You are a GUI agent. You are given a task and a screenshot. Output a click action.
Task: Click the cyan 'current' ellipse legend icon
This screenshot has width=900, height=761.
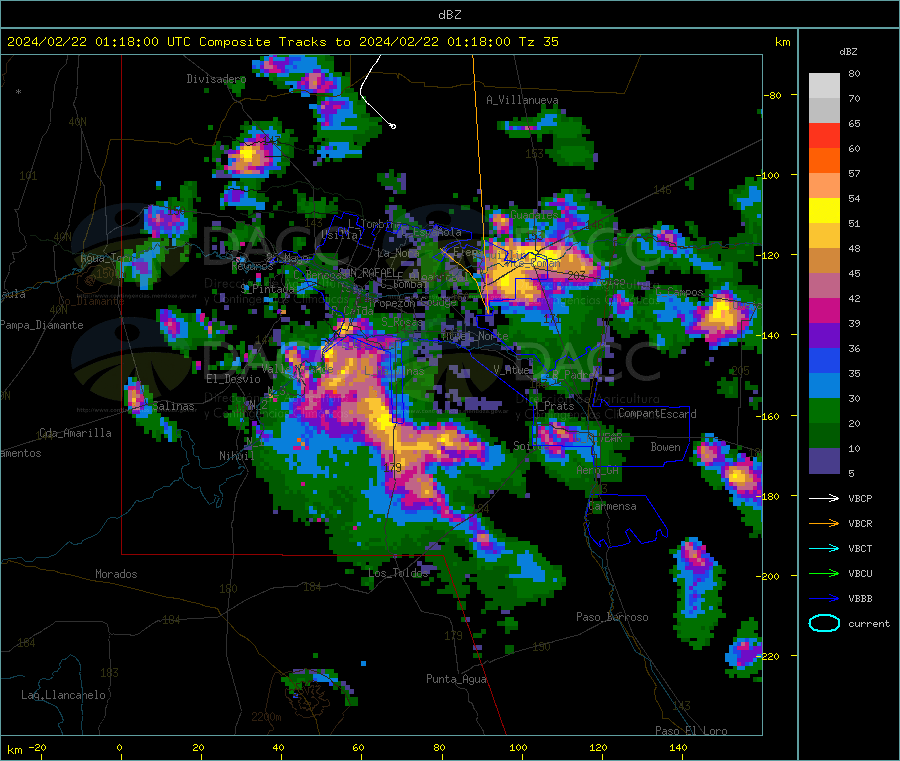pyautogui.click(x=824, y=623)
